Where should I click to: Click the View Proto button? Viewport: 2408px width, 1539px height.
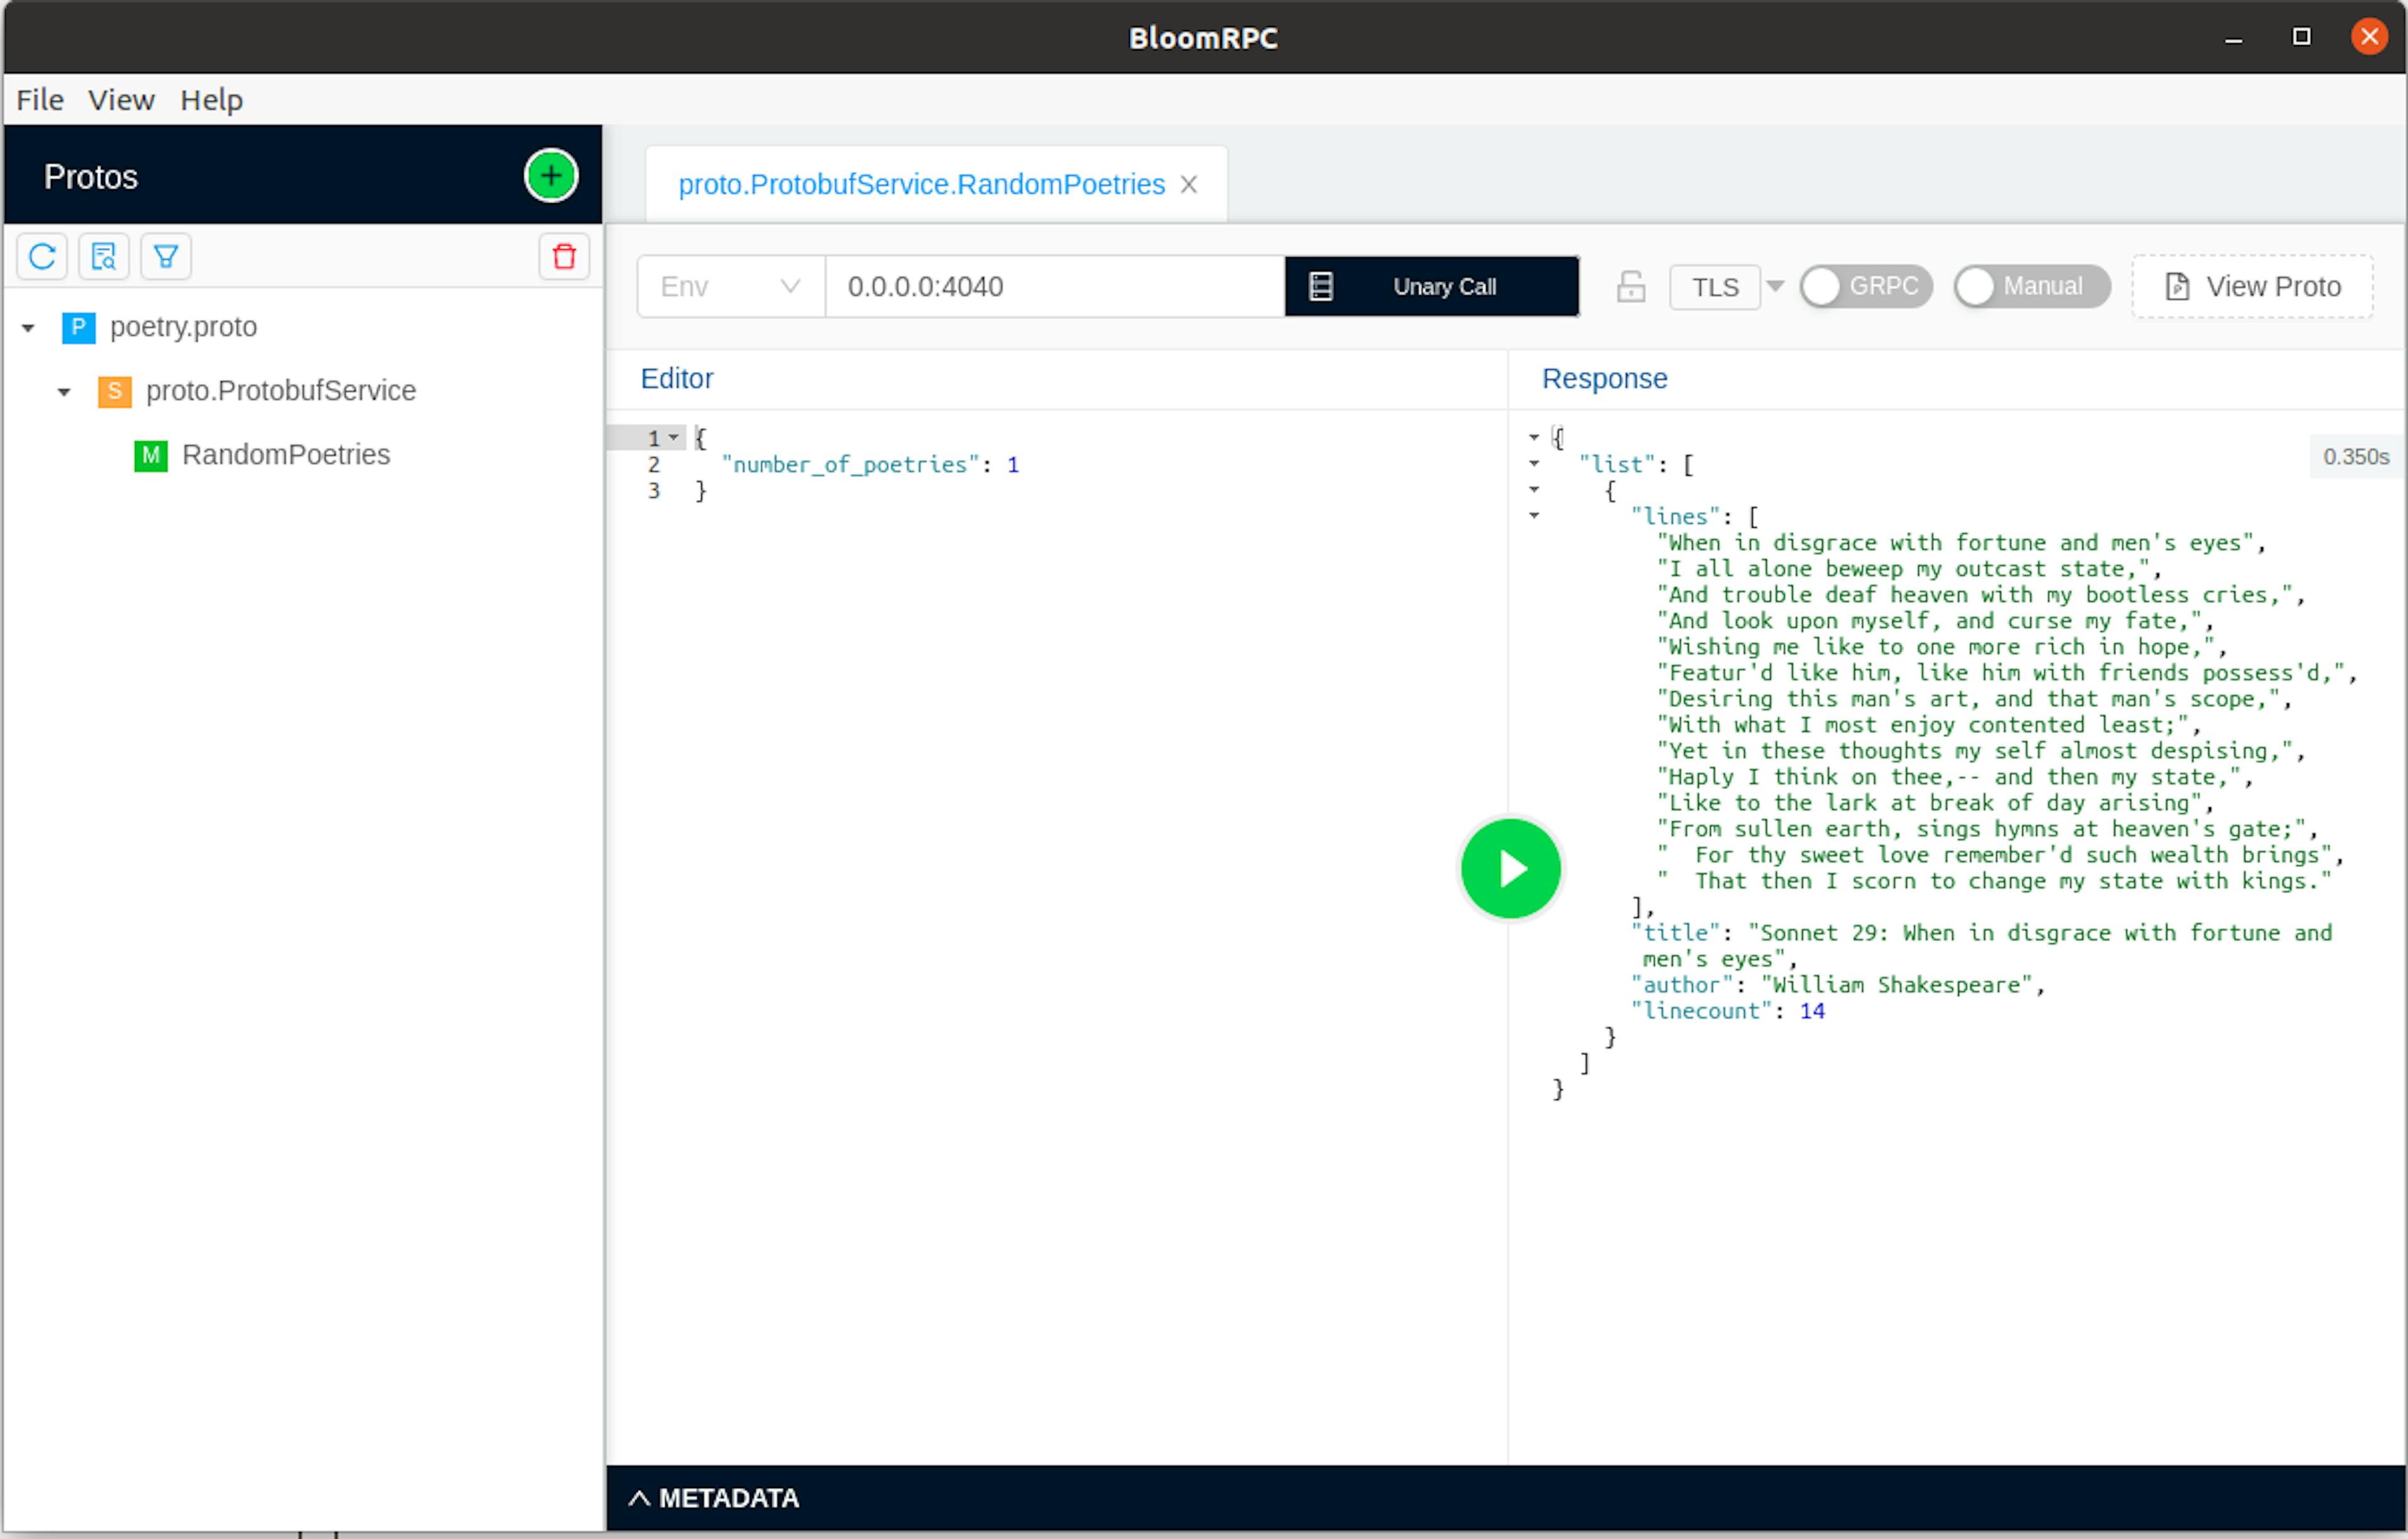click(x=2252, y=287)
